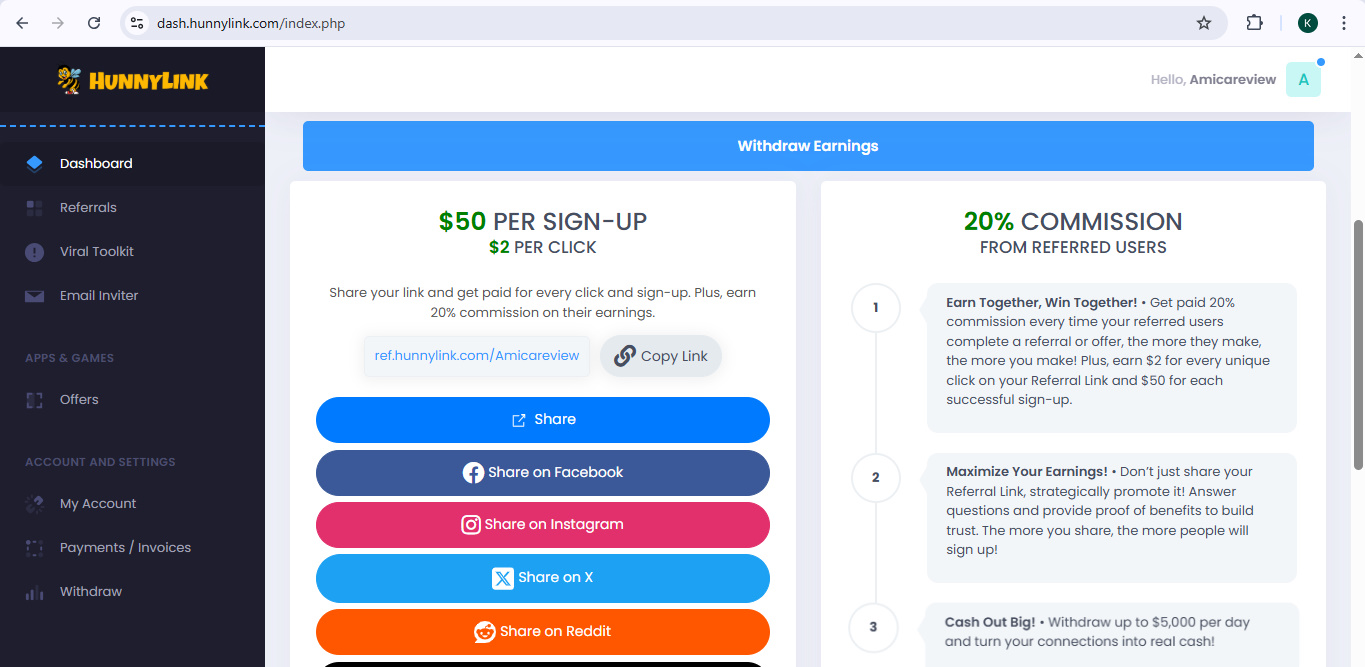1365x667 pixels.
Task: Click the Email Inviter envelope icon
Action: click(x=35, y=296)
